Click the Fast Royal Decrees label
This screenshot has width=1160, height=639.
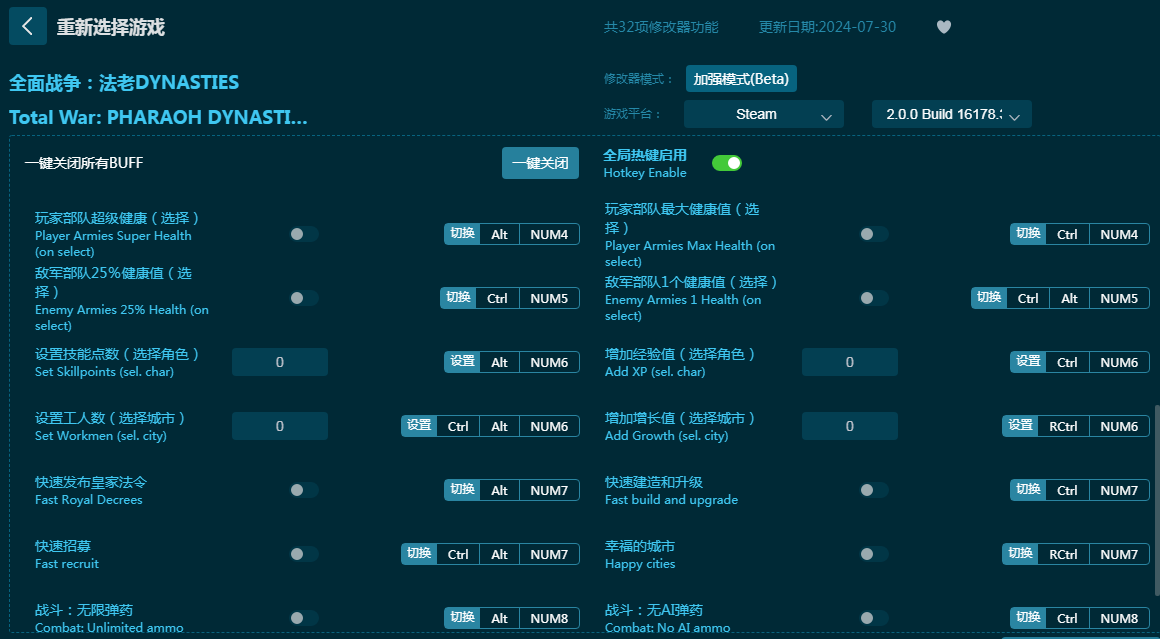[x=89, y=500]
